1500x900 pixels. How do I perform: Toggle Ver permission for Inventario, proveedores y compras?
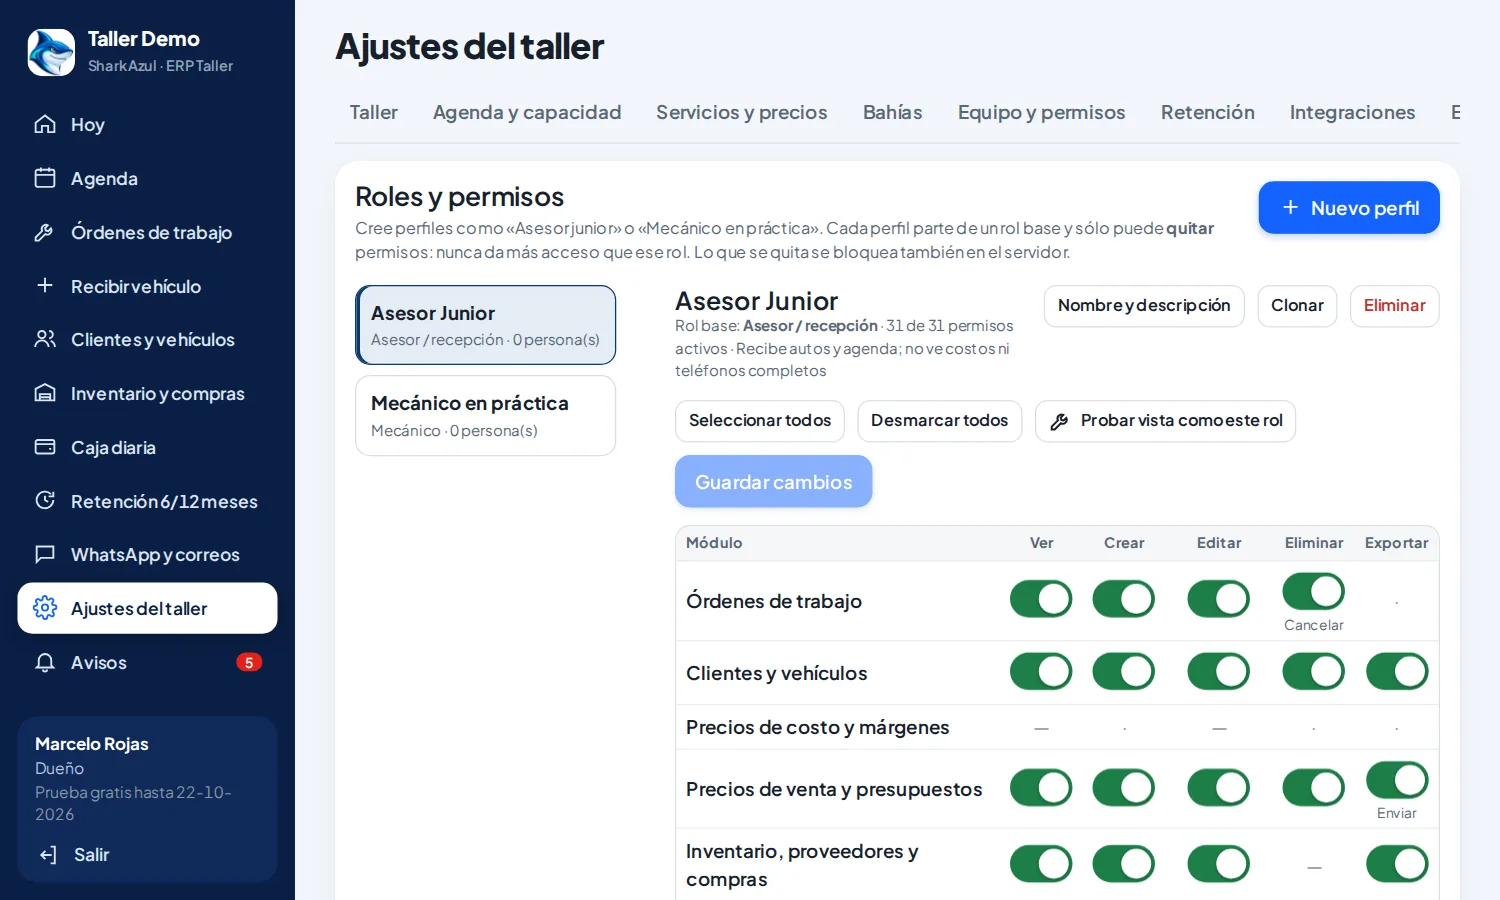point(1041,864)
